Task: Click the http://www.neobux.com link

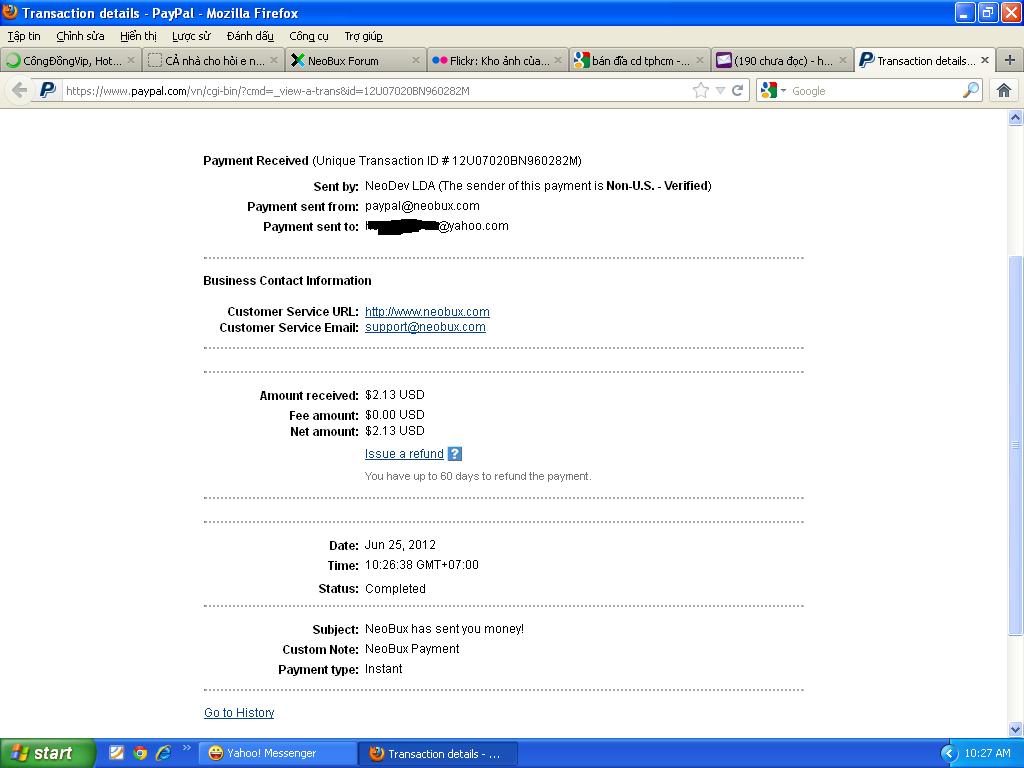Action: [427, 312]
